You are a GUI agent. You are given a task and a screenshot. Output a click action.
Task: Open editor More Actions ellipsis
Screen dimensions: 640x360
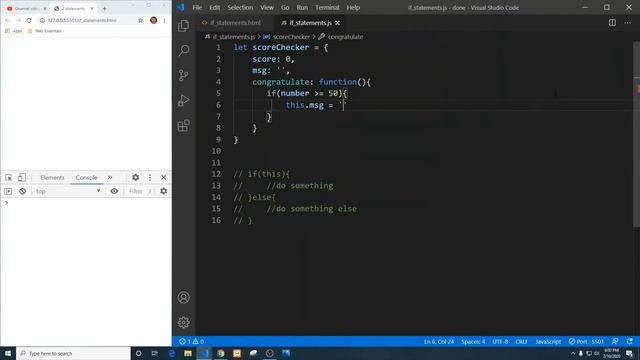pyautogui.click(x=627, y=23)
